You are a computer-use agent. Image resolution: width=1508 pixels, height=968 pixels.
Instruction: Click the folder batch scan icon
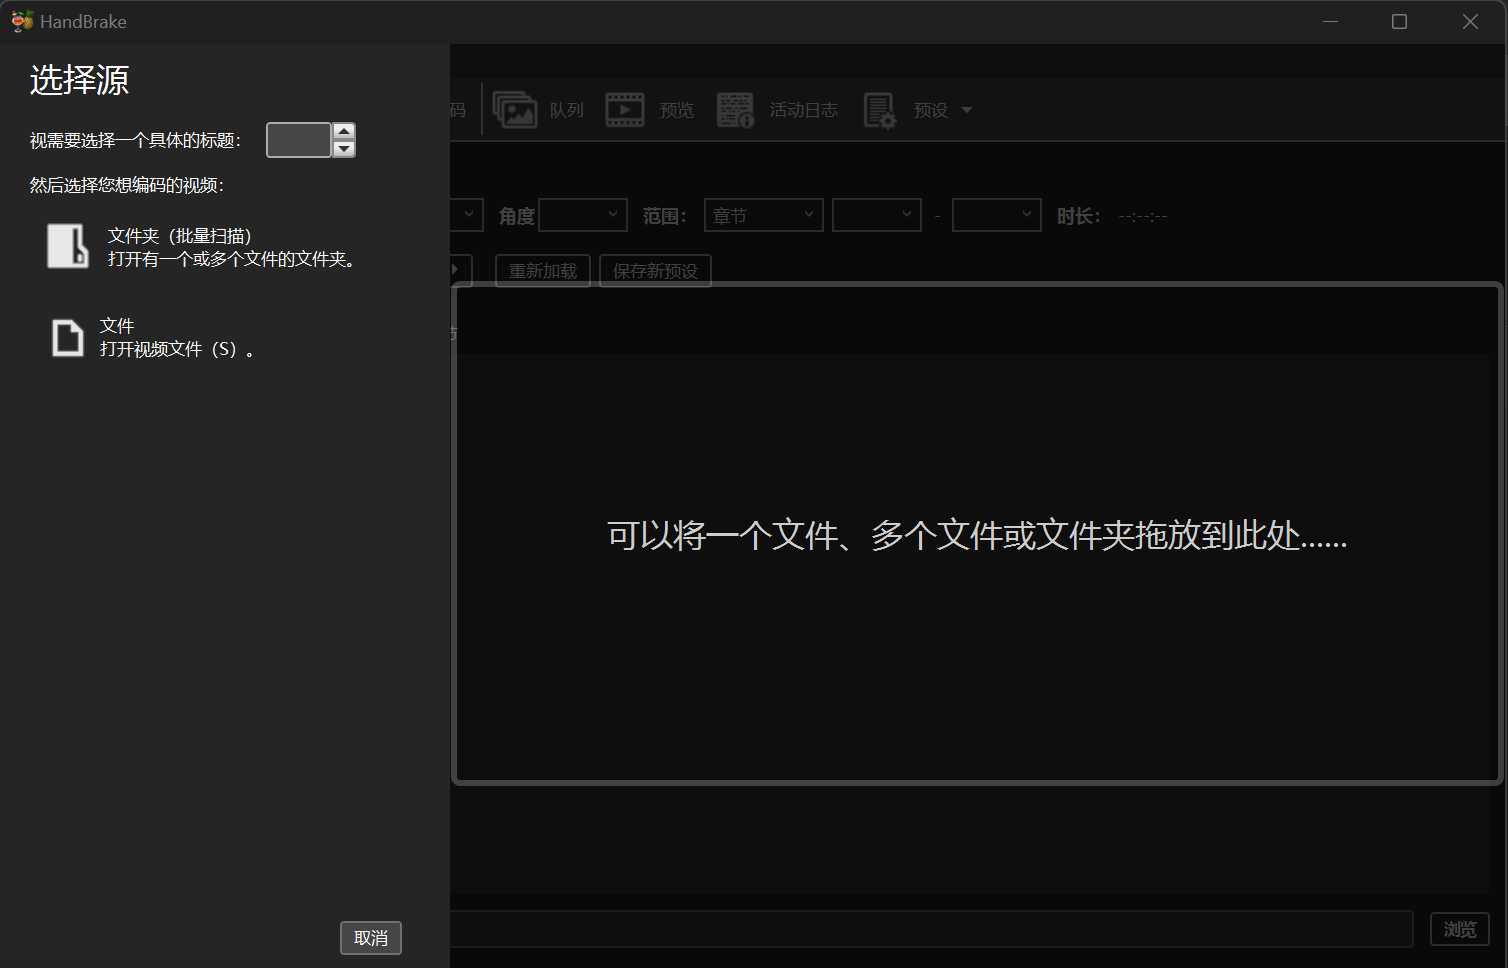pyautogui.click(x=68, y=246)
